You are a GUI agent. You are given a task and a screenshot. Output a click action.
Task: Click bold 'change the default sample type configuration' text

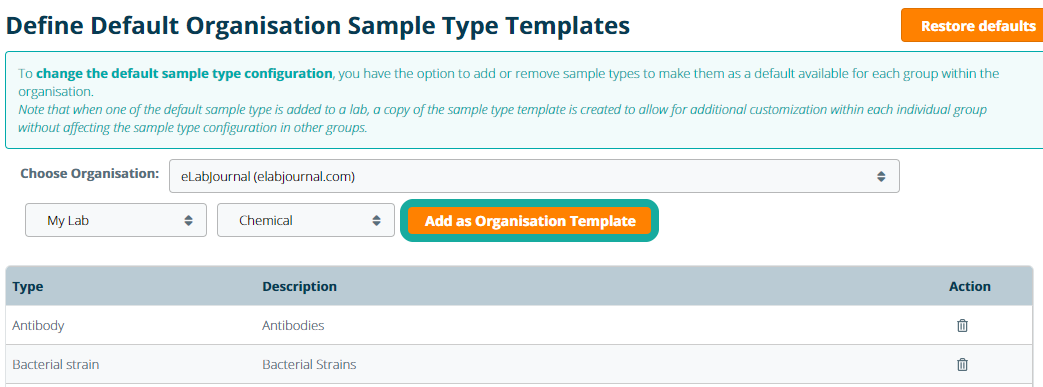(x=184, y=73)
